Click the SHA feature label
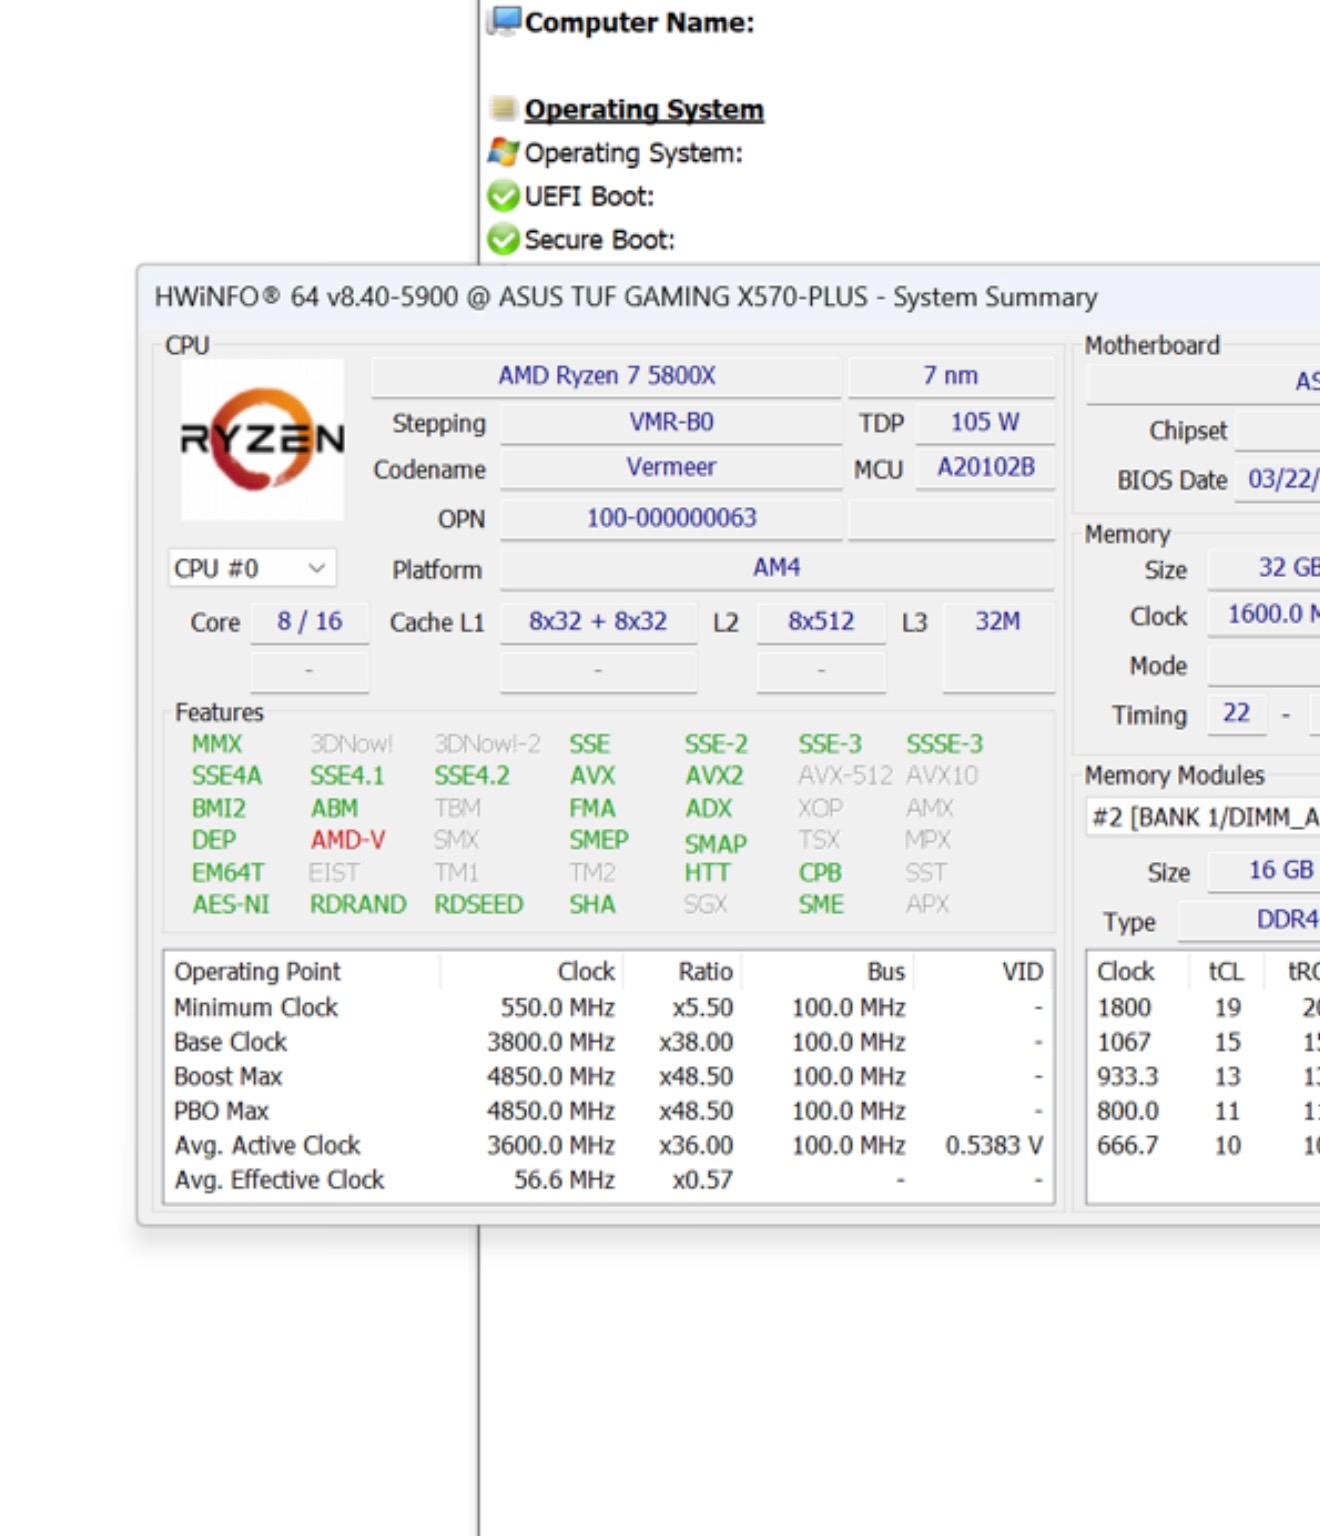This screenshot has height=1536, width=1320. (x=592, y=905)
